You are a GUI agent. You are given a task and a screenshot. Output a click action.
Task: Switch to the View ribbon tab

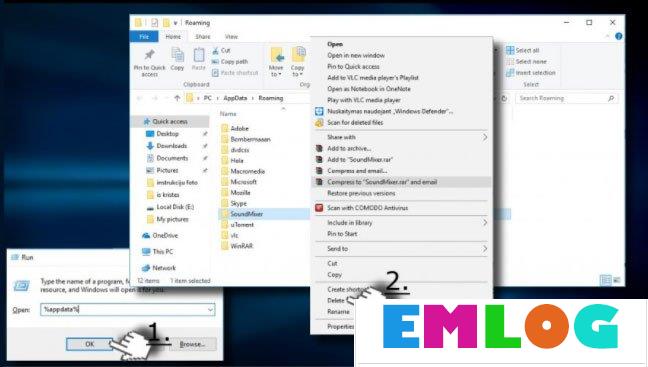tap(231, 37)
